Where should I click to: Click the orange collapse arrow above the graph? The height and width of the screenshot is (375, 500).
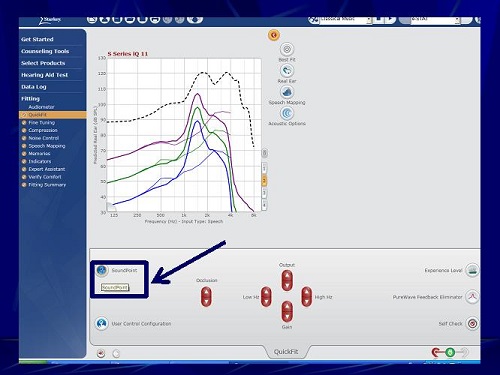(x=274, y=35)
